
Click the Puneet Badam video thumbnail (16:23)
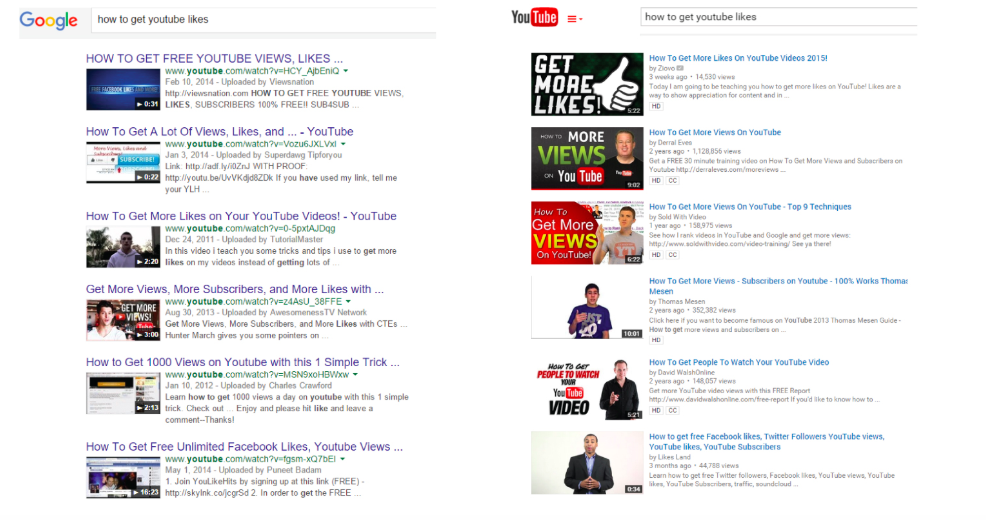[123, 477]
